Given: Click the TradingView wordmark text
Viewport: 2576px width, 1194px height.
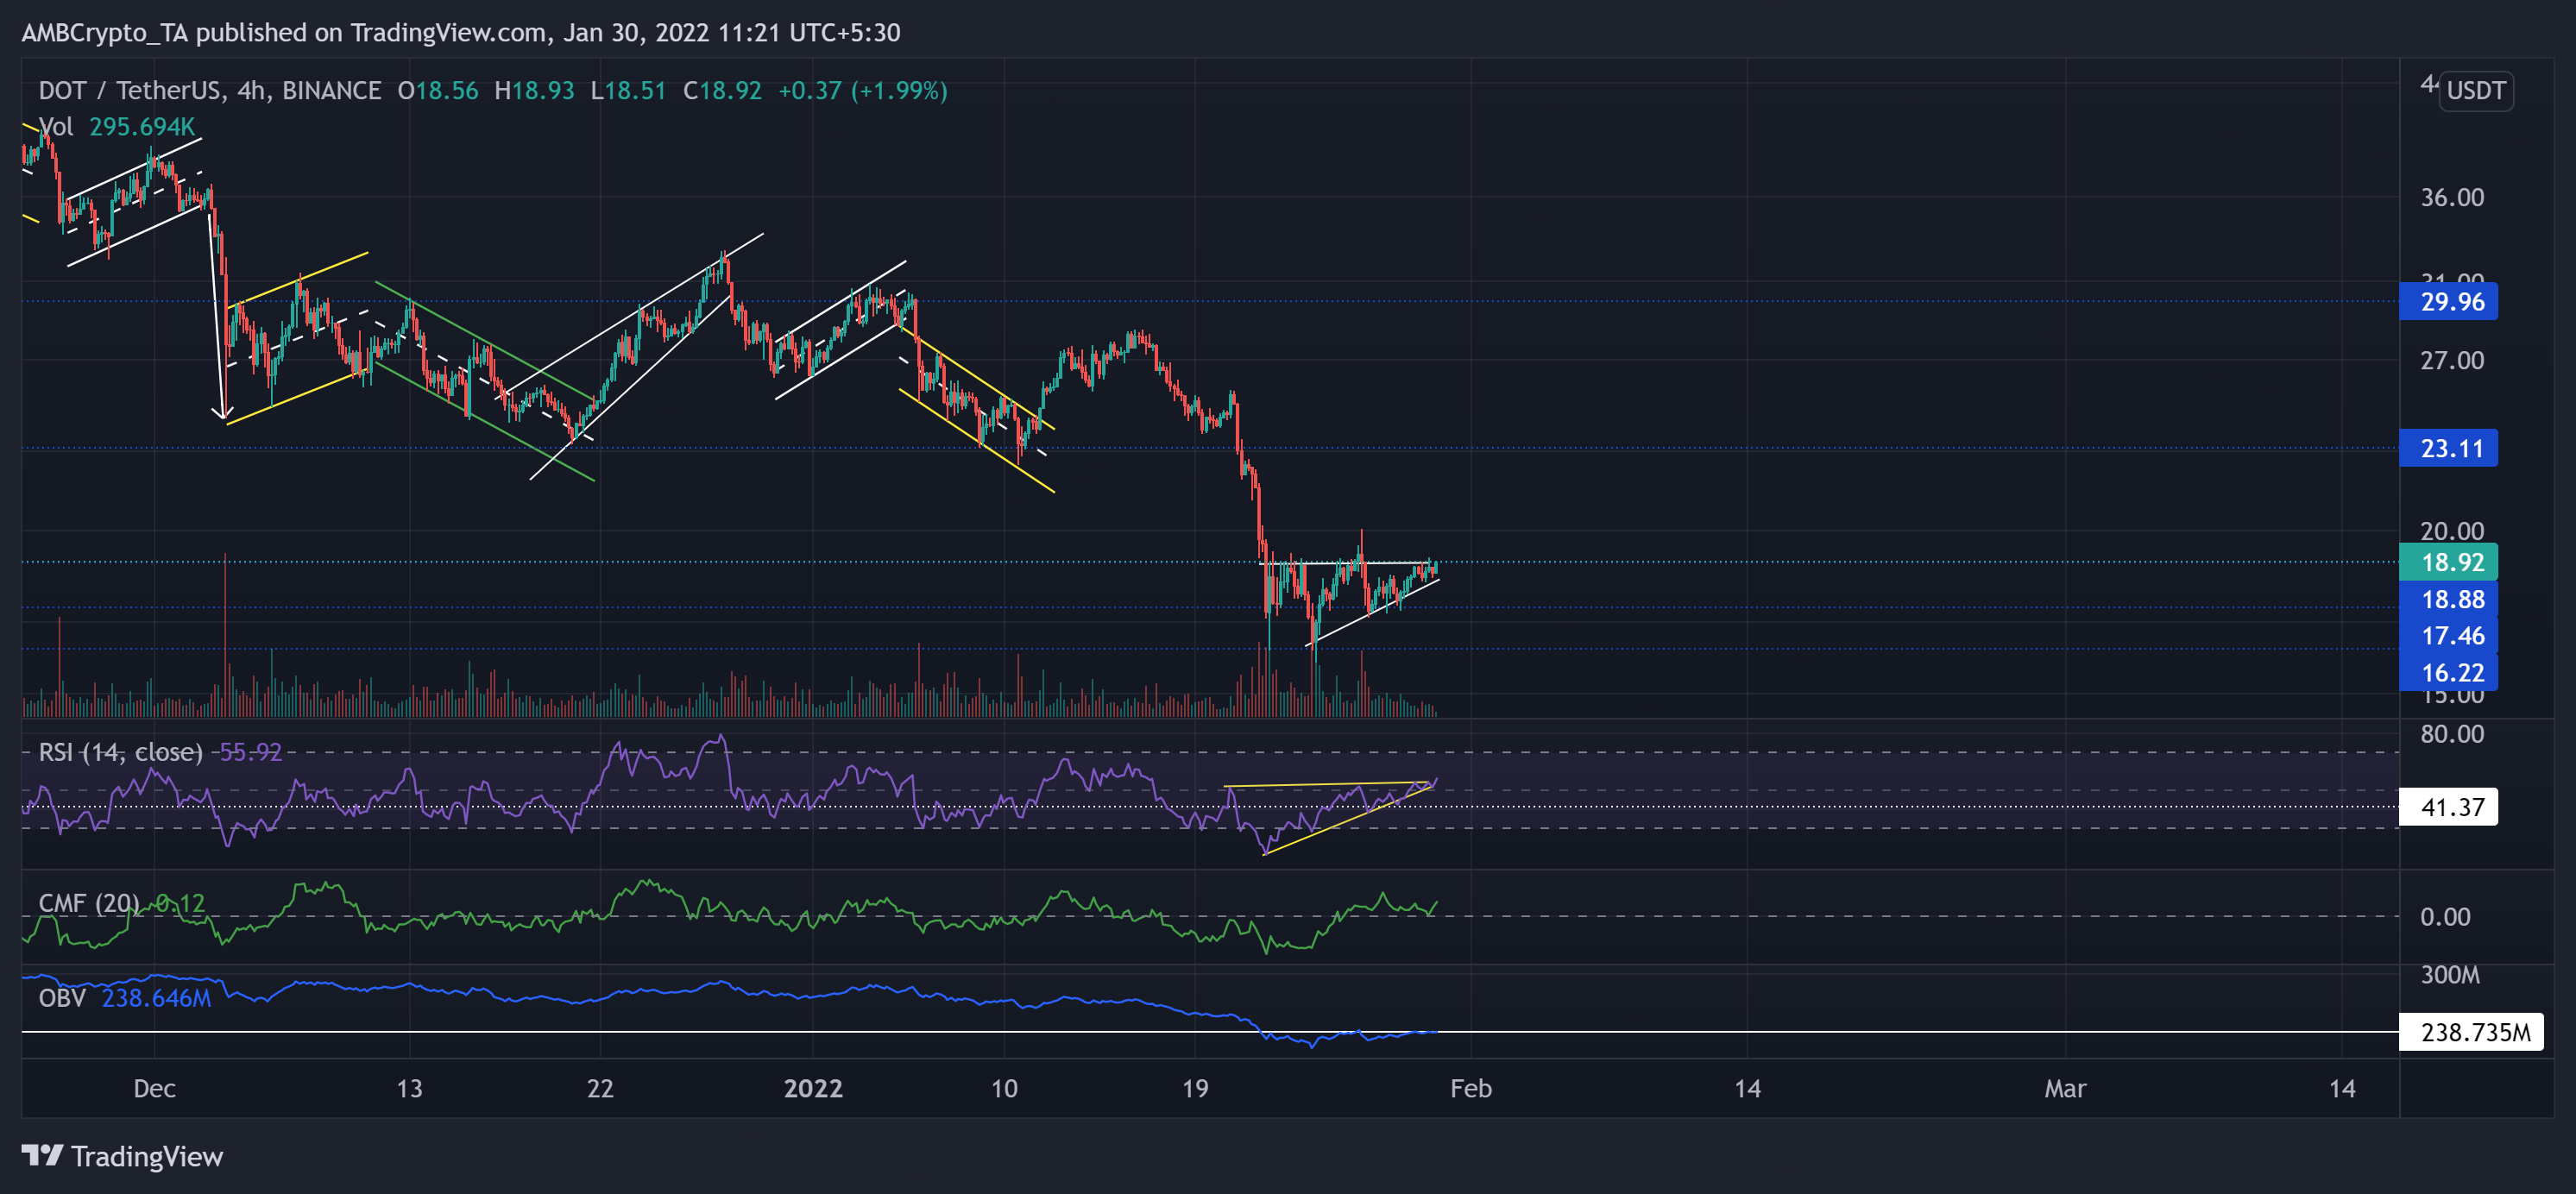Looking at the screenshot, I should coord(147,1157).
